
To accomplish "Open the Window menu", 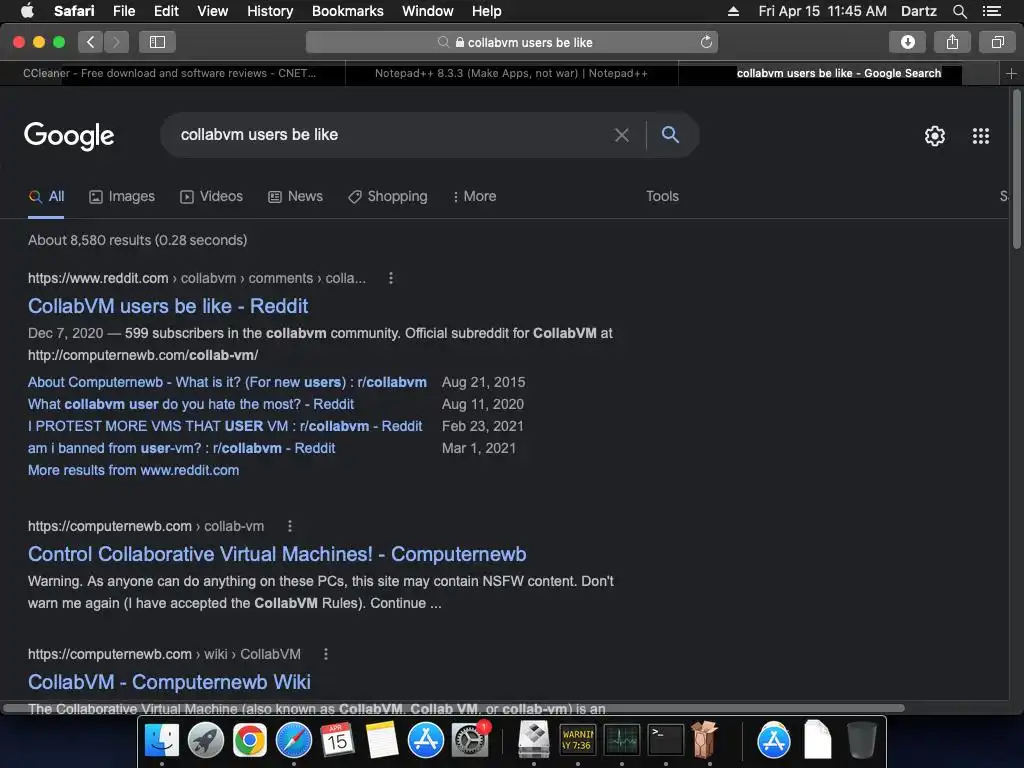I will 428,11.
